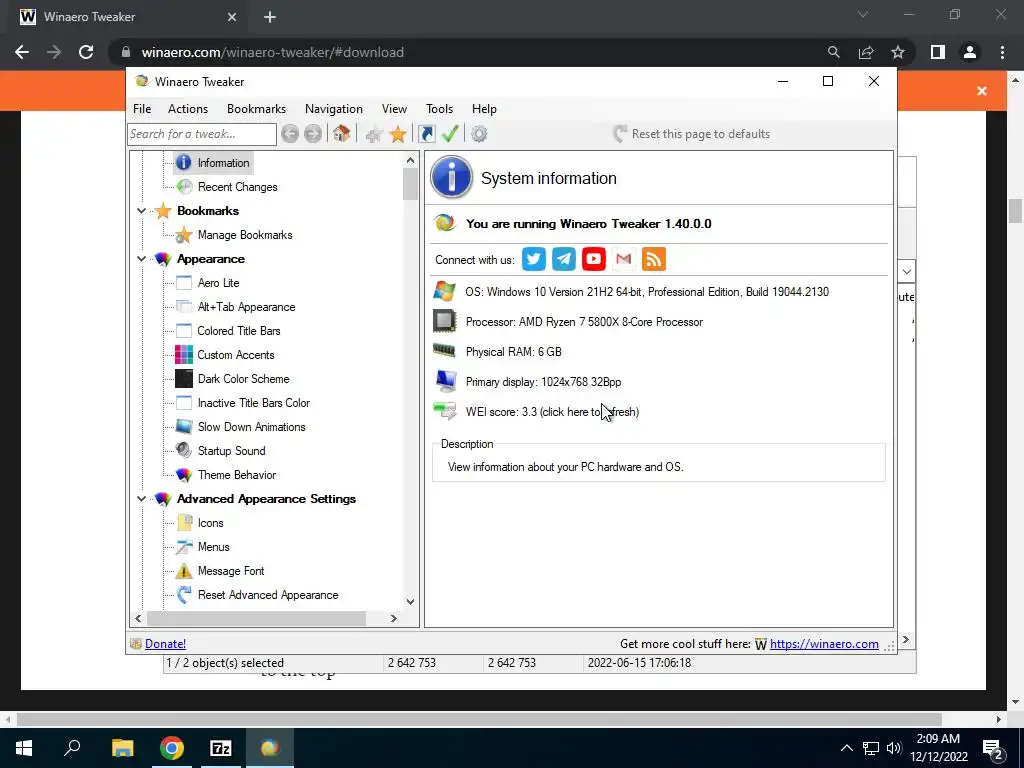Open bookmarks with the gold star icon
The width and height of the screenshot is (1024, 768).
[x=398, y=135]
